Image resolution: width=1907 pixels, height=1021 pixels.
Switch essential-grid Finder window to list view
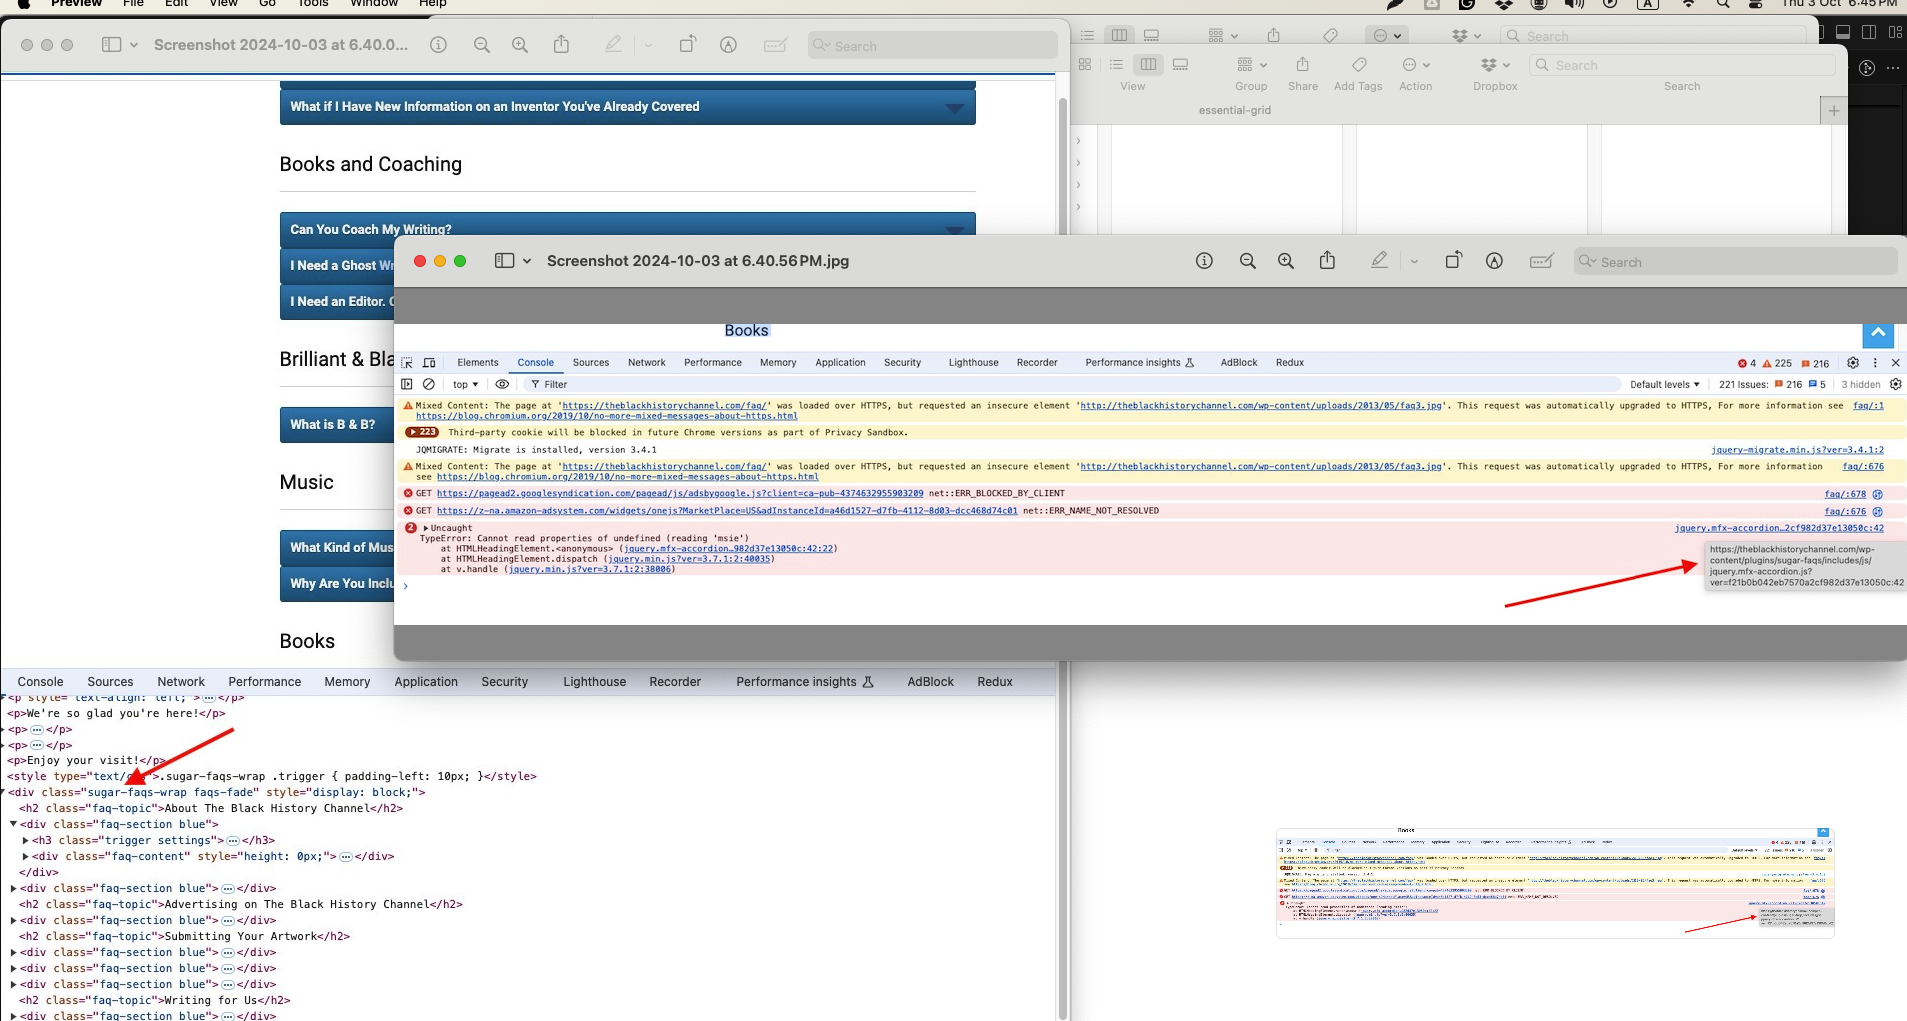point(1116,65)
